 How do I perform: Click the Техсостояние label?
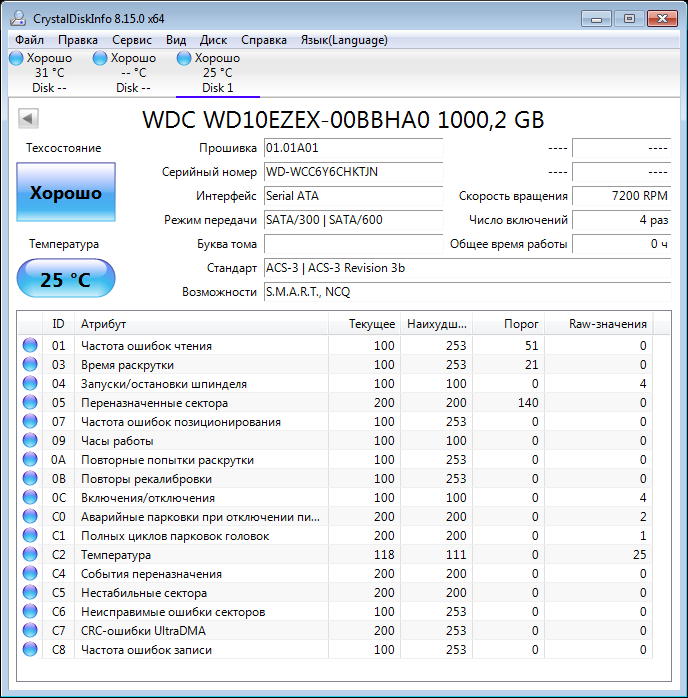click(64, 148)
